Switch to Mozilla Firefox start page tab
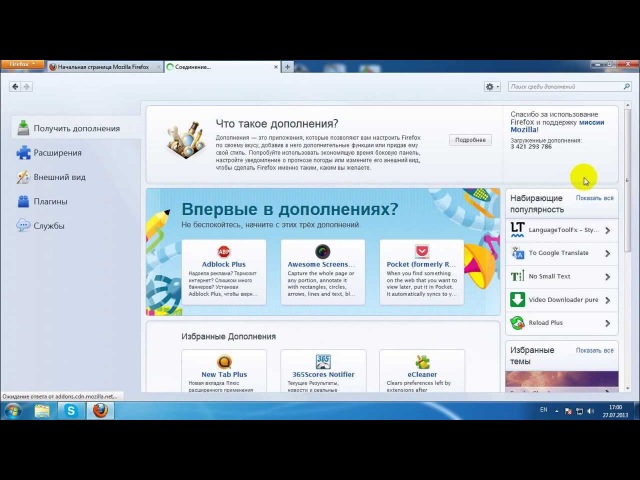640x480 pixels. [104, 67]
